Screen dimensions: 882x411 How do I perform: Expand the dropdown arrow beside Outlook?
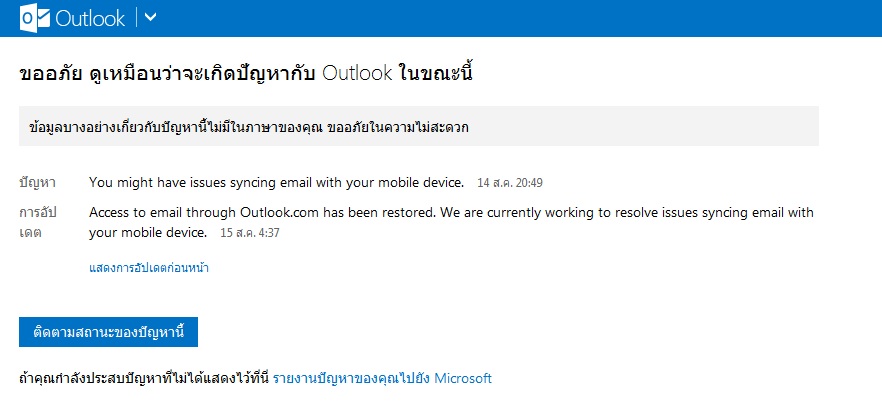coord(151,18)
